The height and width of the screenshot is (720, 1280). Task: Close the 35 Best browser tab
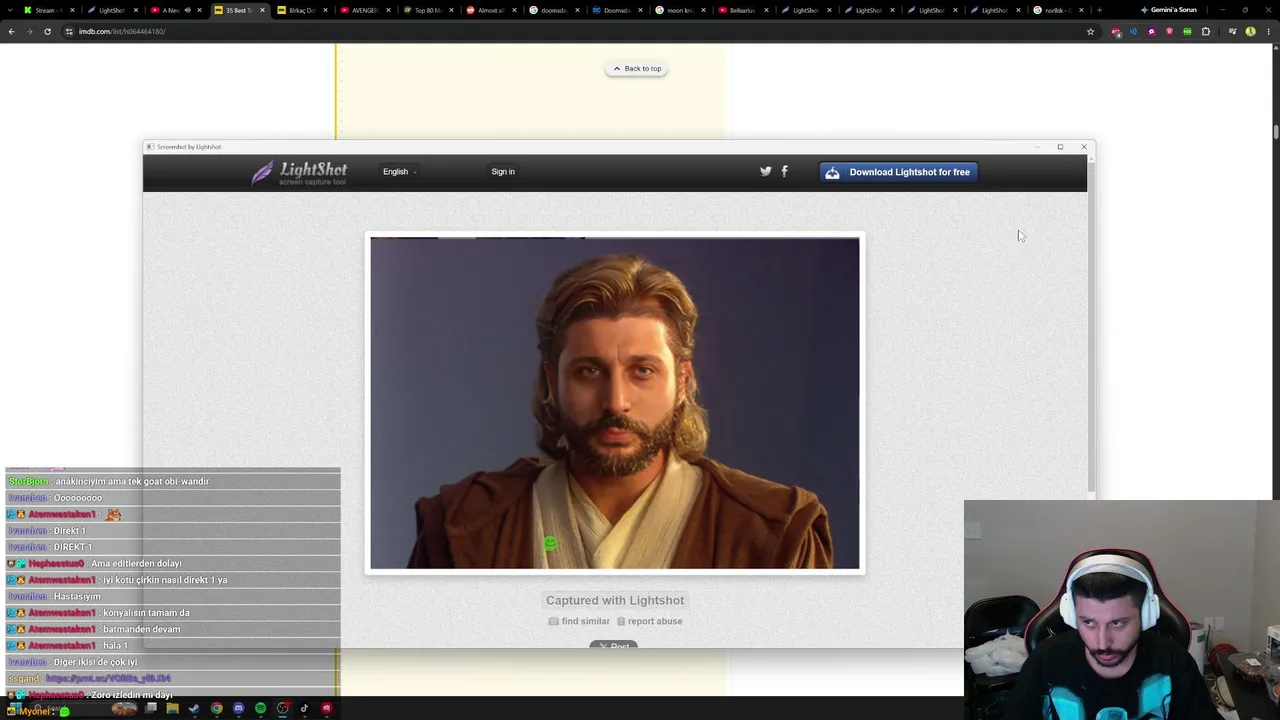point(262,10)
